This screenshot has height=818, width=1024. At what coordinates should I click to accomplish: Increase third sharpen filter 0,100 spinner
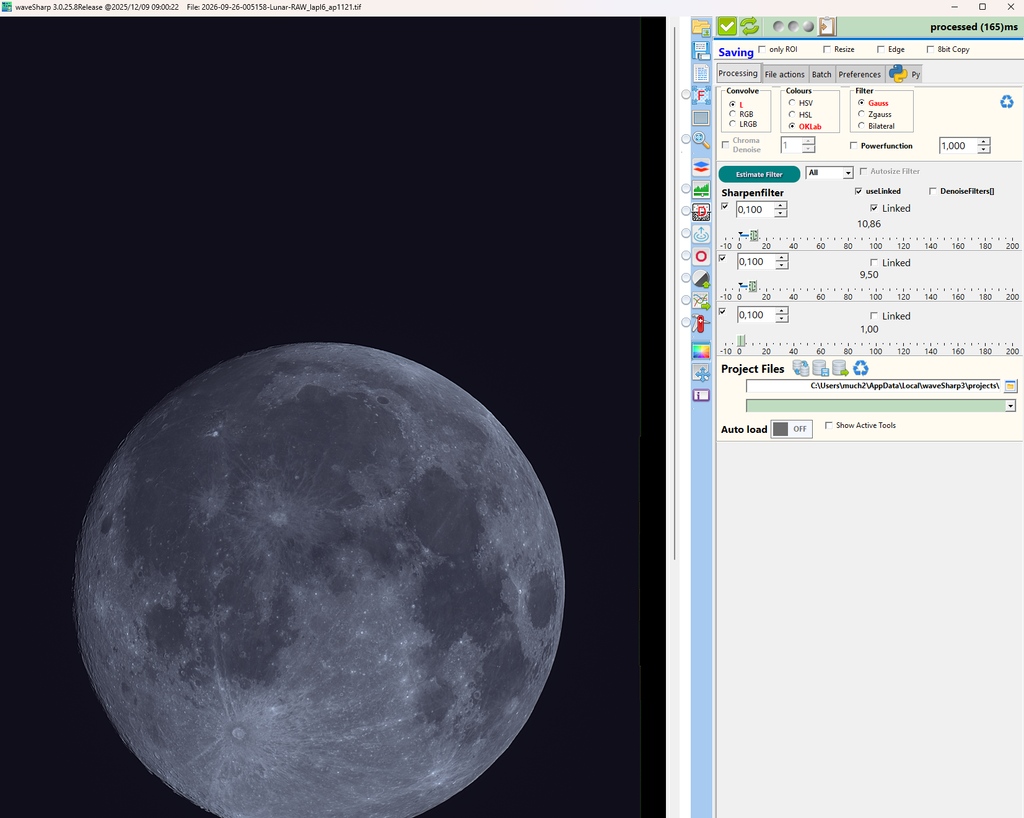pyautogui.click(x=782, y=311)
